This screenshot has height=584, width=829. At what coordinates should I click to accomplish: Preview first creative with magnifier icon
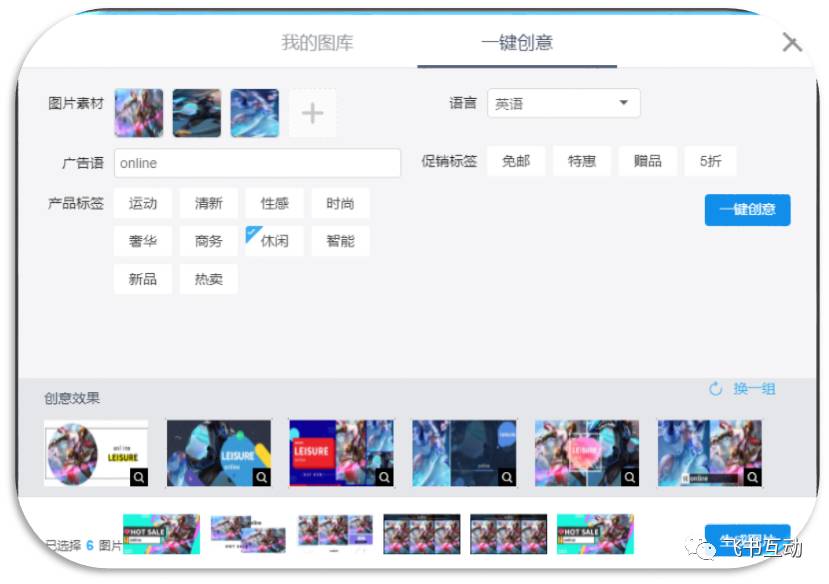point(139,477)
